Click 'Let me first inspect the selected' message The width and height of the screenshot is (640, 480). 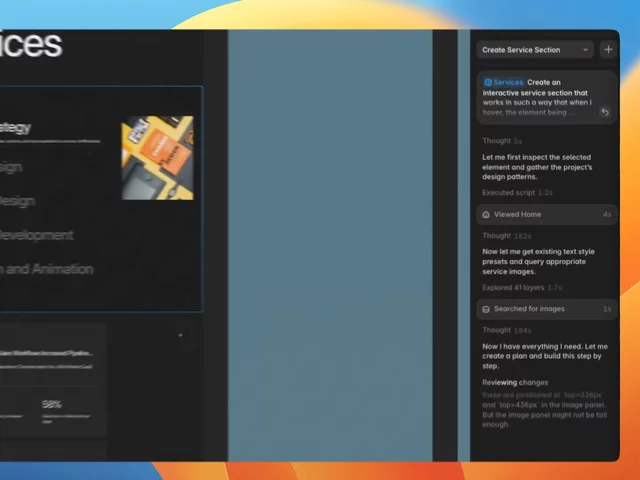[x=537, y=167]
